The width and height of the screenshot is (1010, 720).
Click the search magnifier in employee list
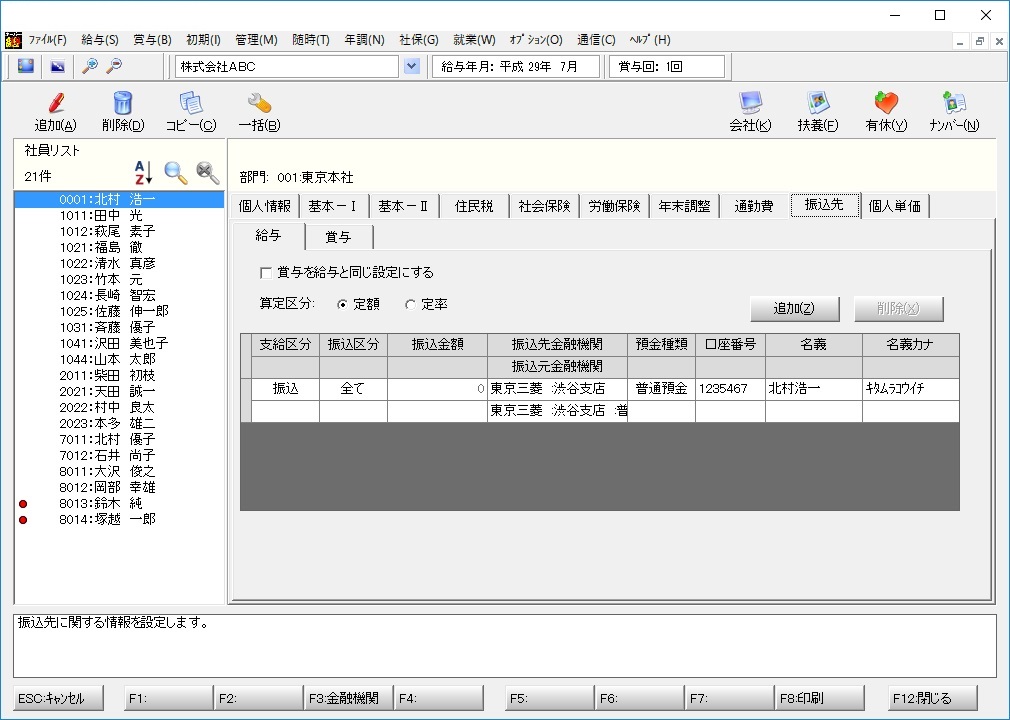[x=175, y=173]
